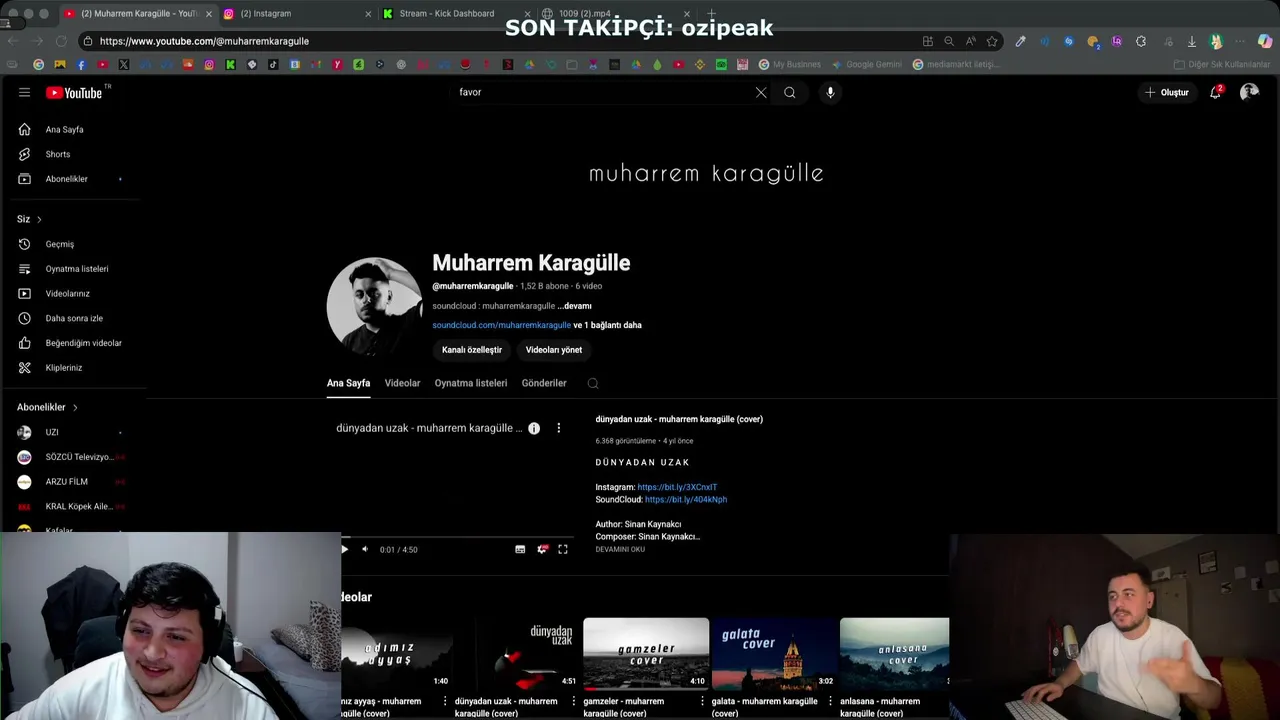The height and width of the screenshot is (720, 1280).
Task: Open the Instagram bit.ly link
Action: tap(677, 487)
